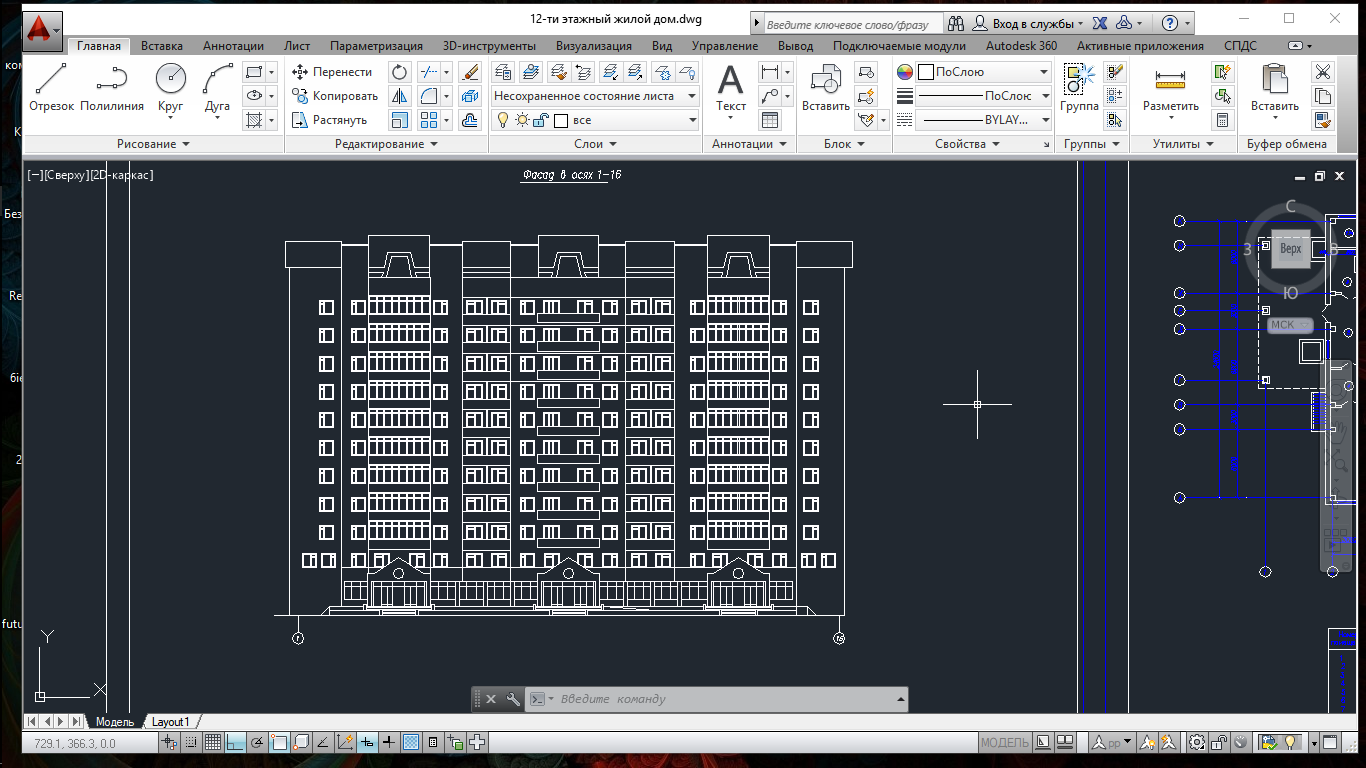The height and width of the screenshot is (768, 1366).
Task: Click Копировать (Copy) button
Action: [x=334, y=96]
